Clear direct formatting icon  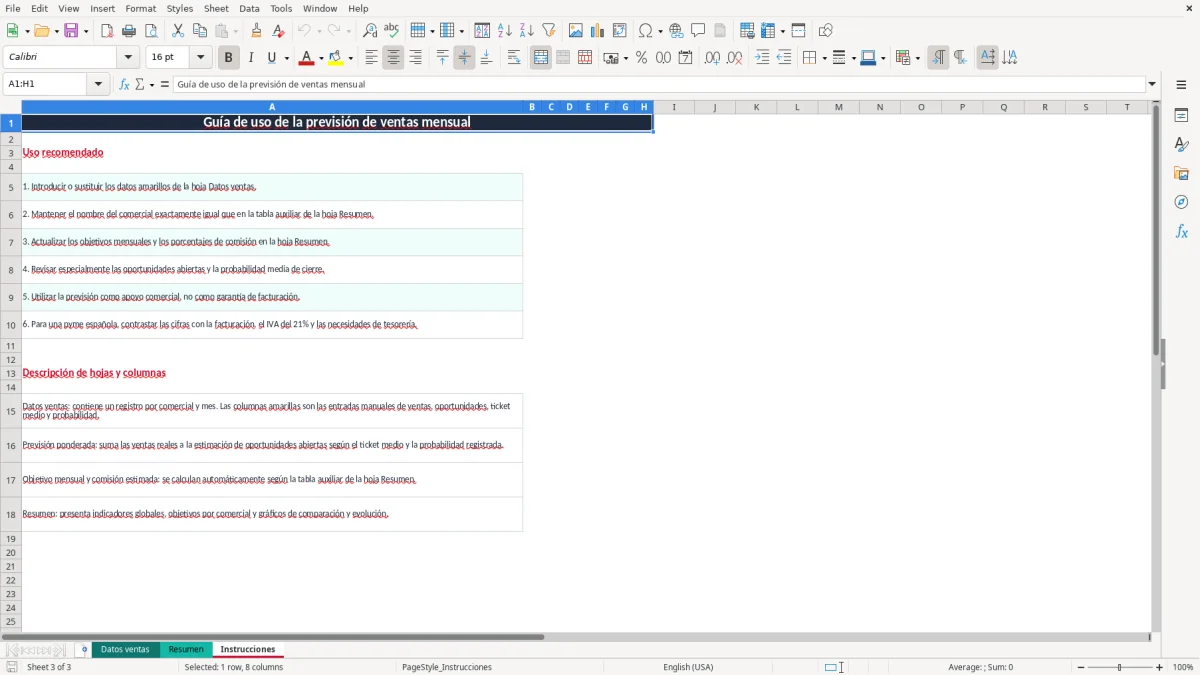[279, 31]
